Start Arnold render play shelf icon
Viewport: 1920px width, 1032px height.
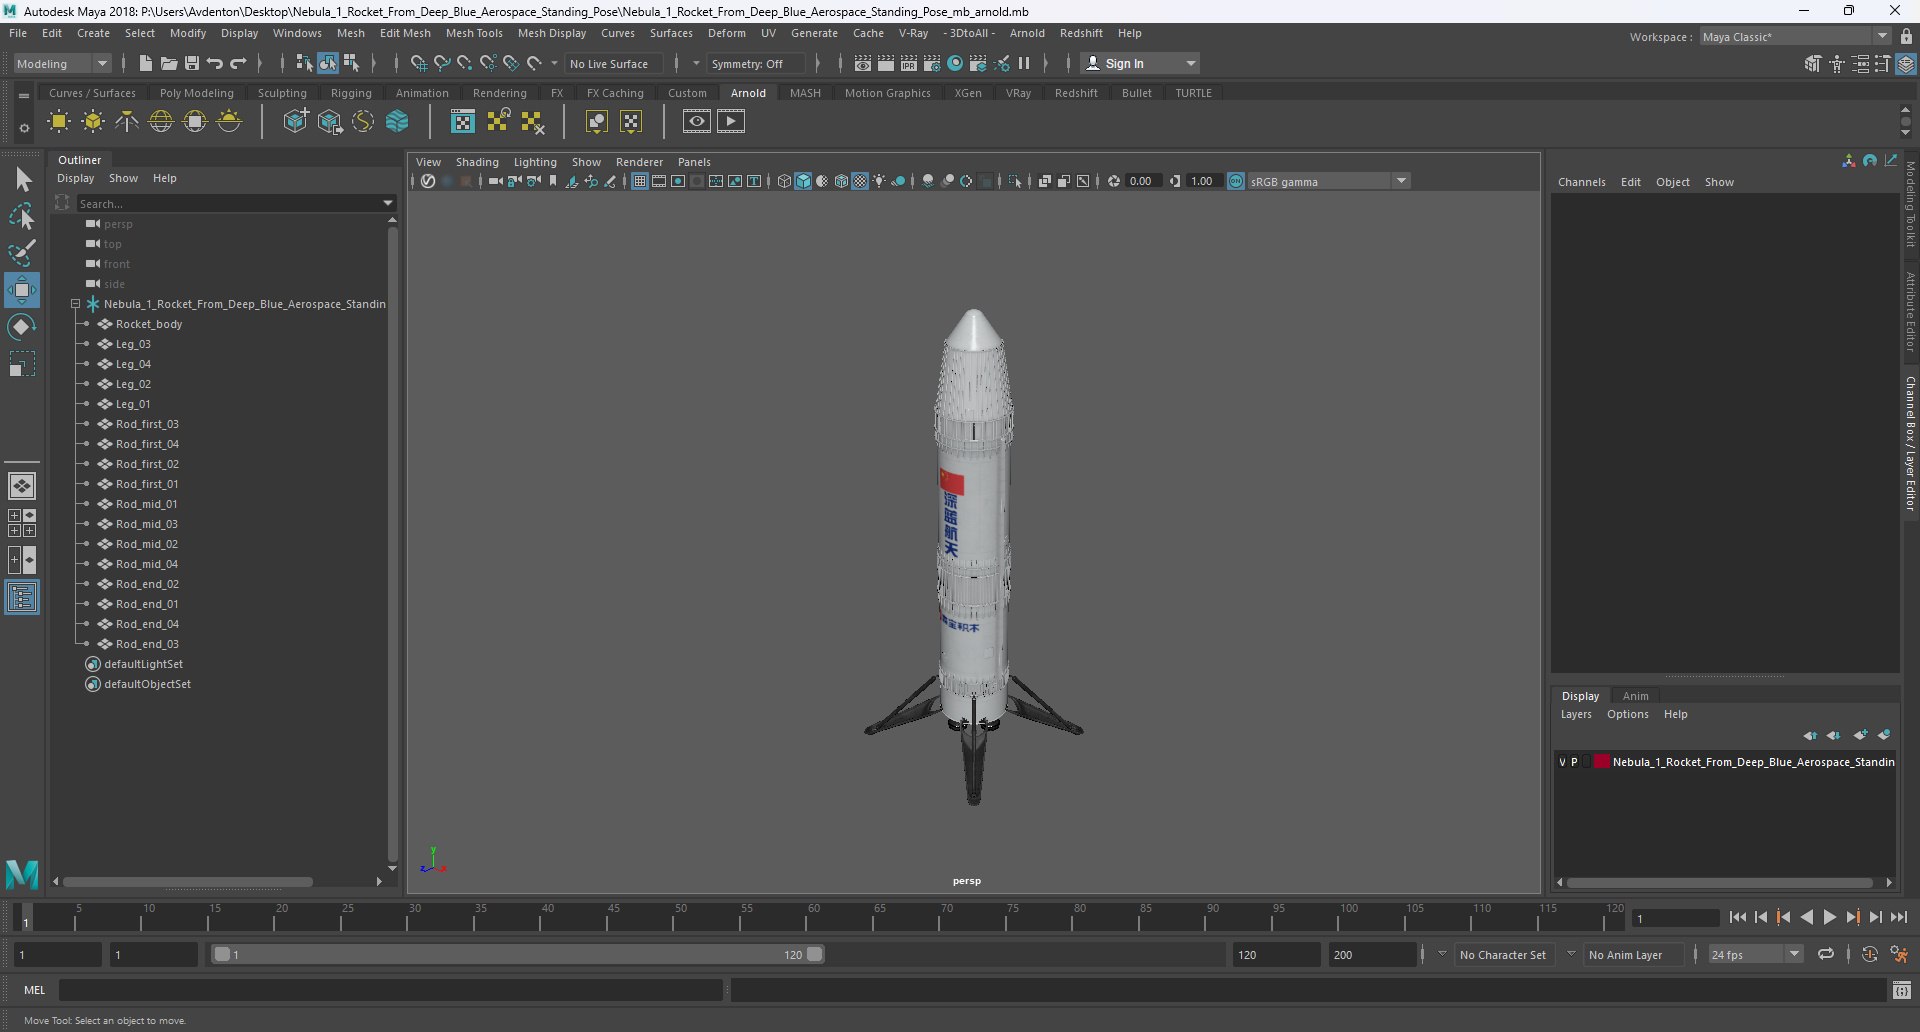(x=731, y=121)
